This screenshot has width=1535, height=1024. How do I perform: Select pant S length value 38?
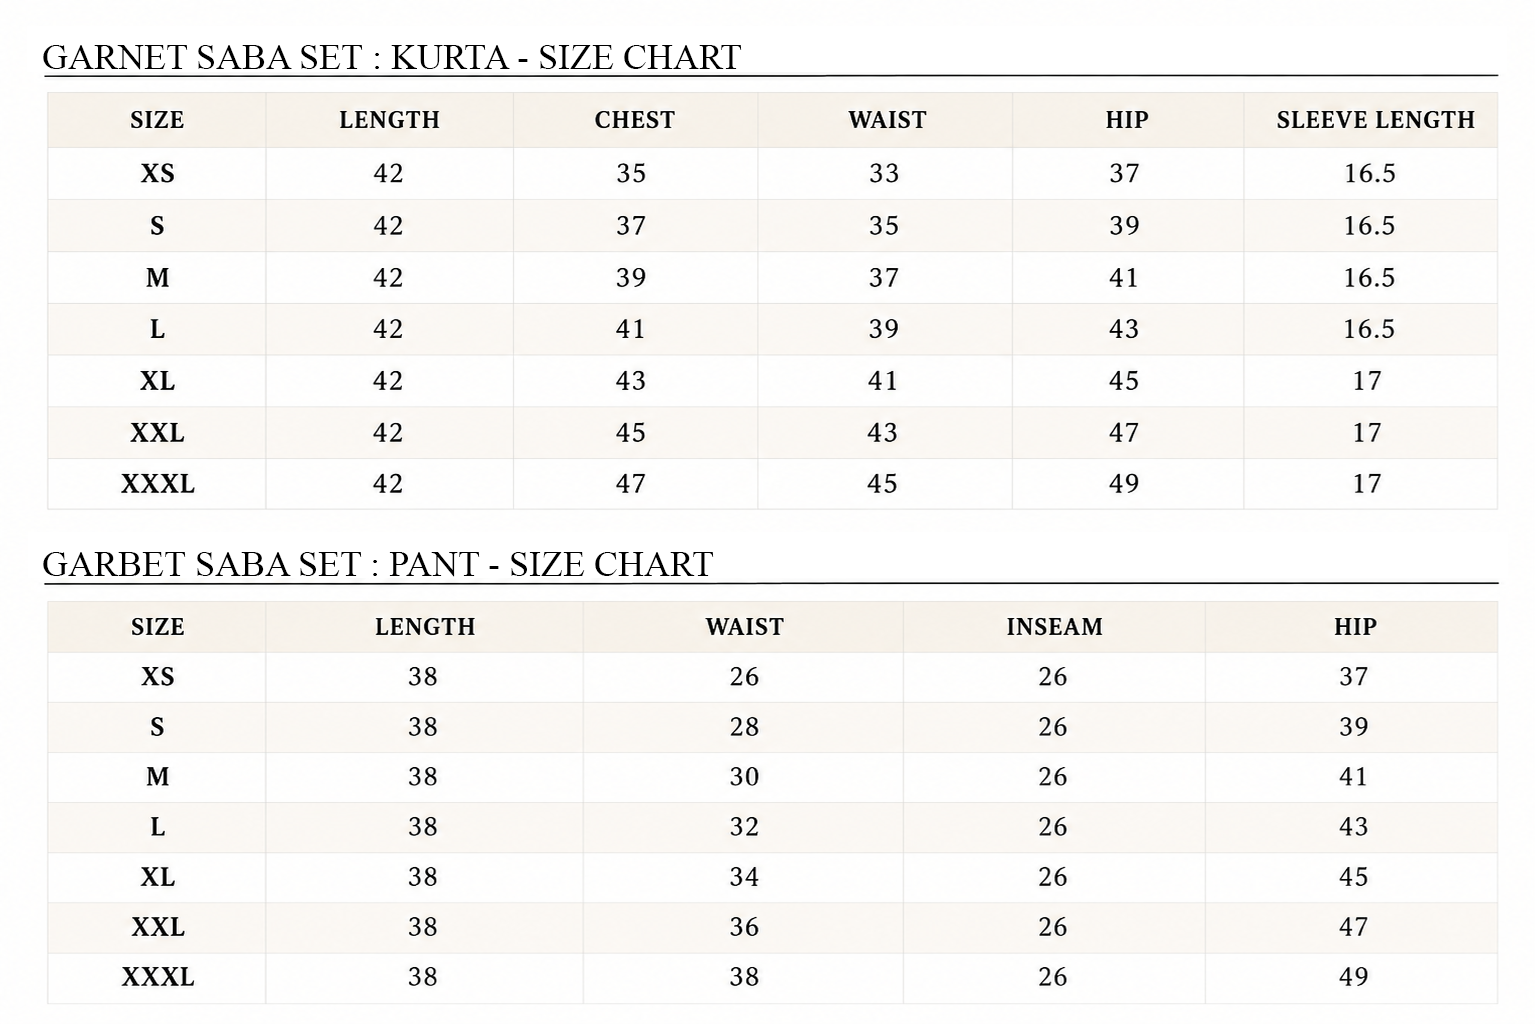[x=423, y=727]
